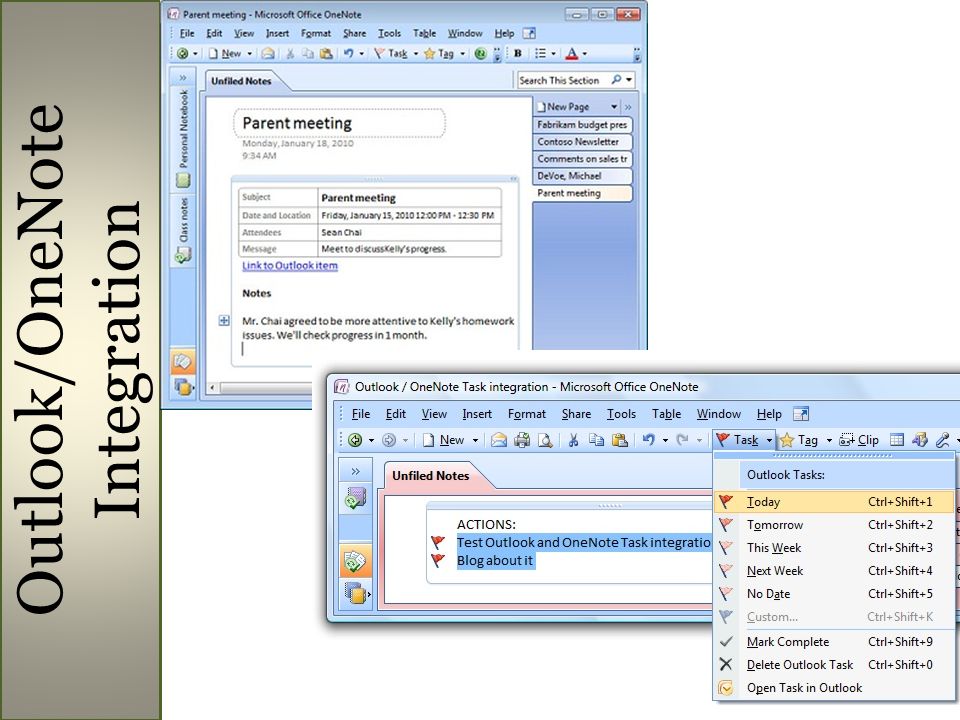Close the open Task dropdown arrow
The image size is (960, 720).
coord(769,440)
